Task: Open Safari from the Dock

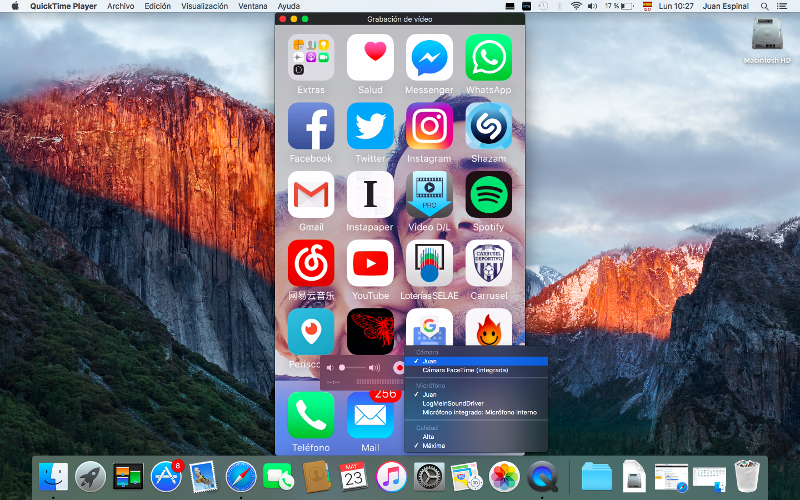Action: click(x=241, y=477)
